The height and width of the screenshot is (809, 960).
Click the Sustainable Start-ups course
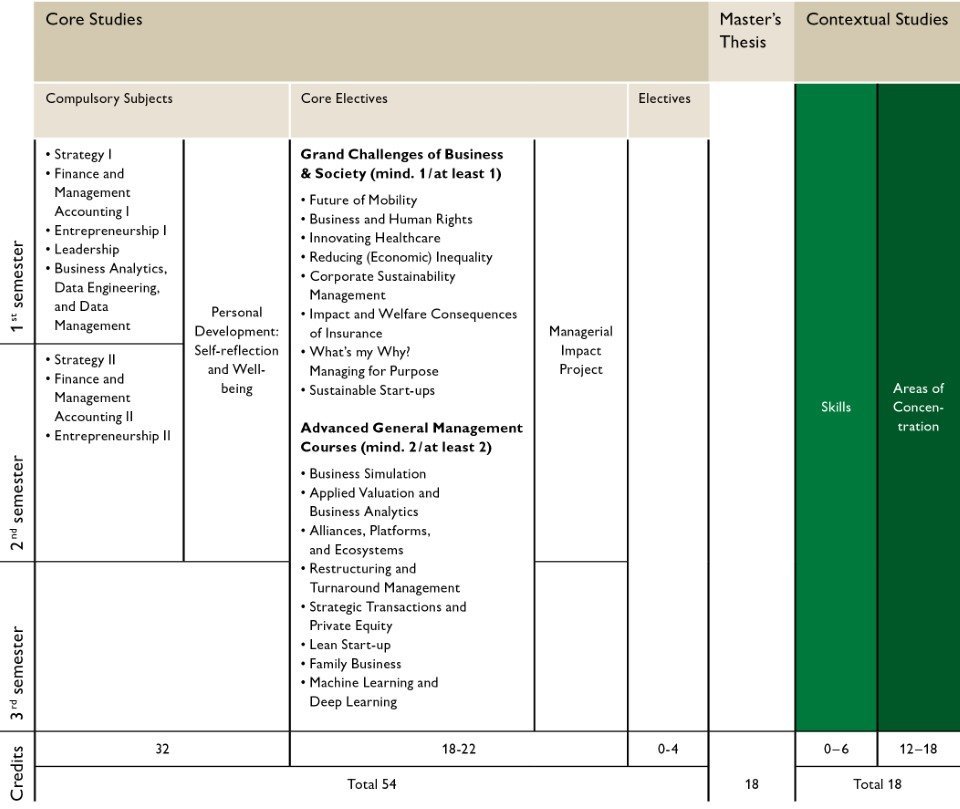(x=372, y=390)
